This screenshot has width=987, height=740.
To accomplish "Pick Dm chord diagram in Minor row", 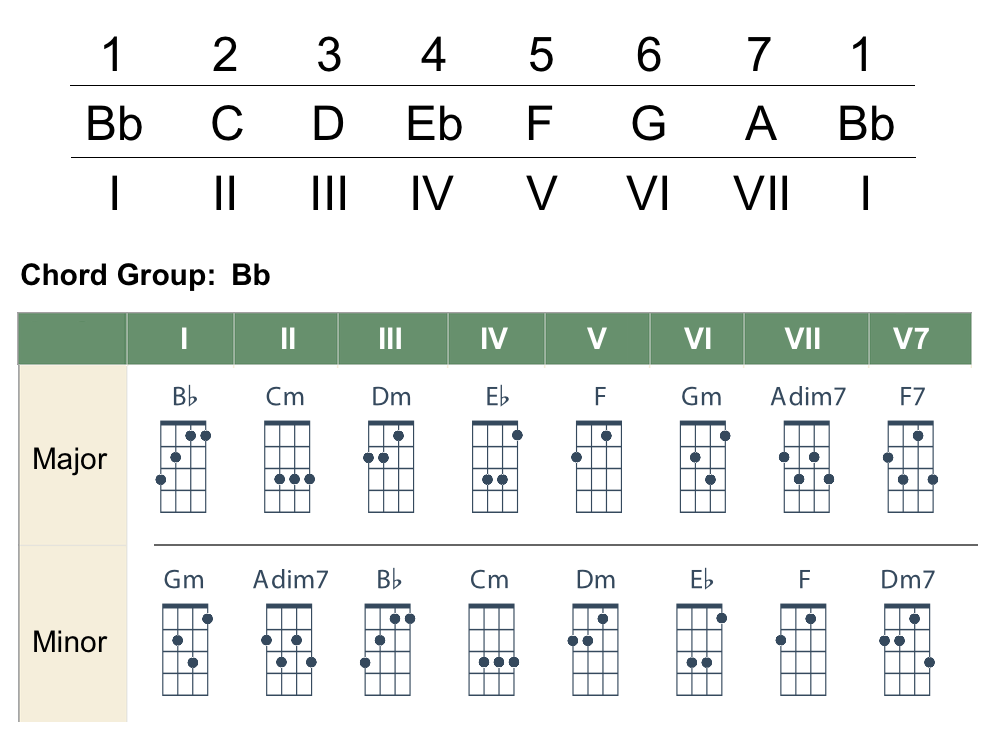I will click(x=596, y=650).
